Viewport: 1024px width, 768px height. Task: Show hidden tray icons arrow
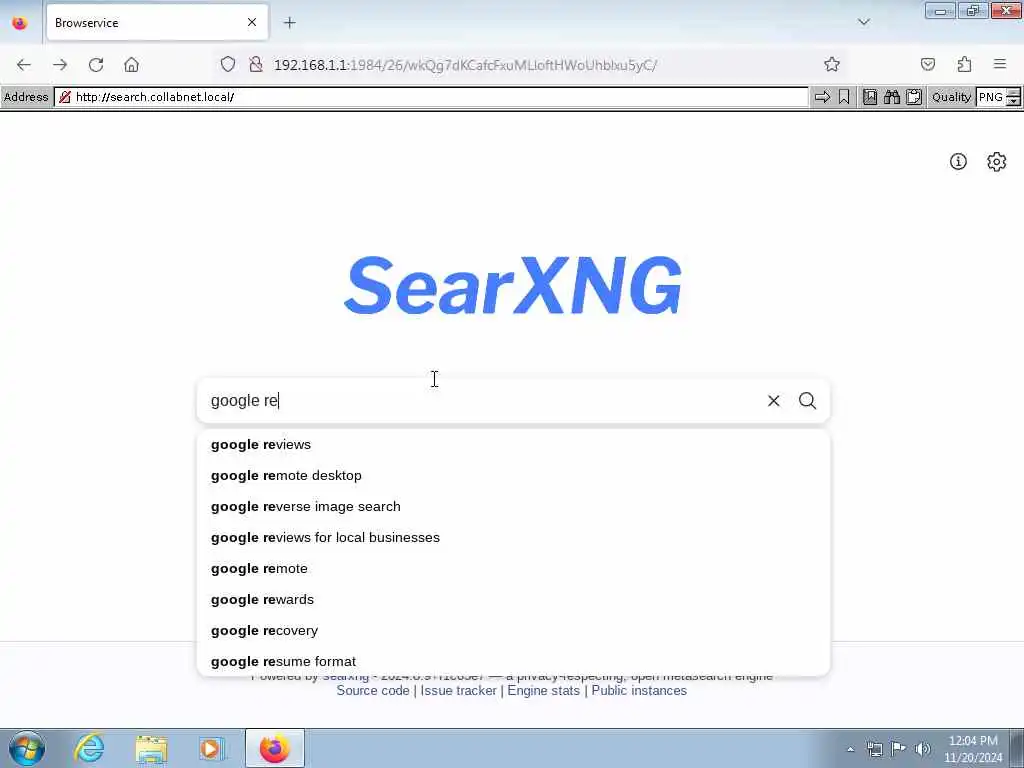[x=850, y=750]
